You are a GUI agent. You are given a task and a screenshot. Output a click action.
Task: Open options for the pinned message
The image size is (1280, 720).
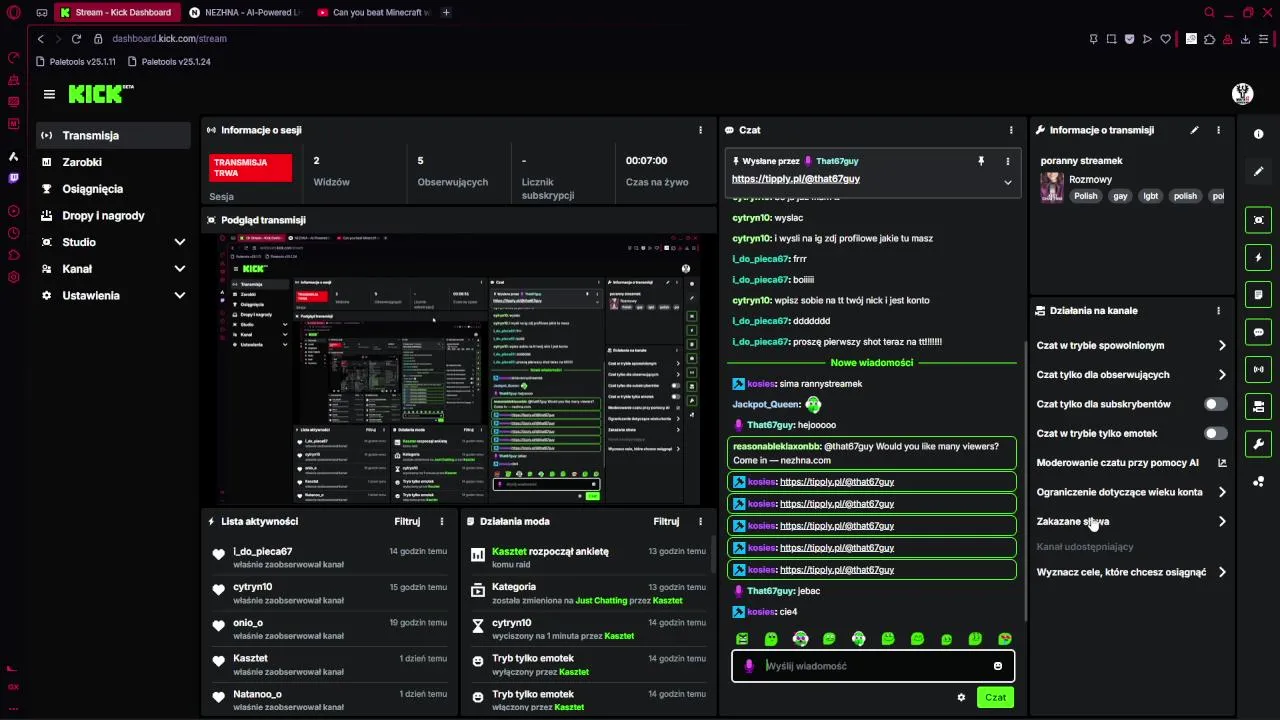click(1007, 161)
